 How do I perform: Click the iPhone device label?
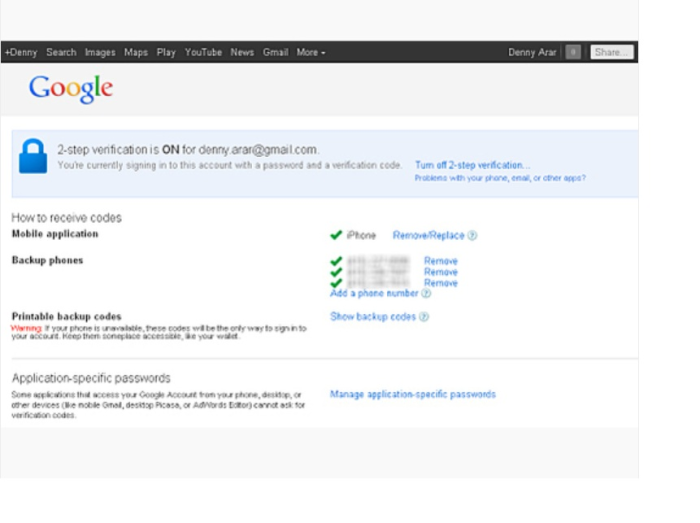[361, 235]
